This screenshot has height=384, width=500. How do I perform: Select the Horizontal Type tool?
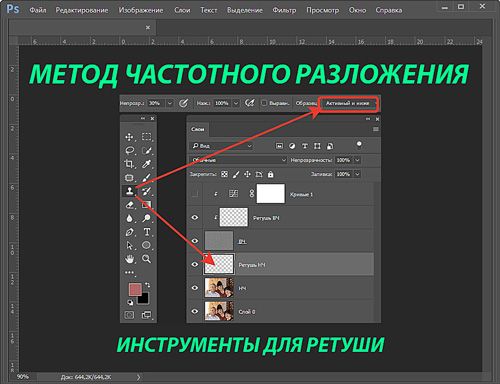coord(147,232)
